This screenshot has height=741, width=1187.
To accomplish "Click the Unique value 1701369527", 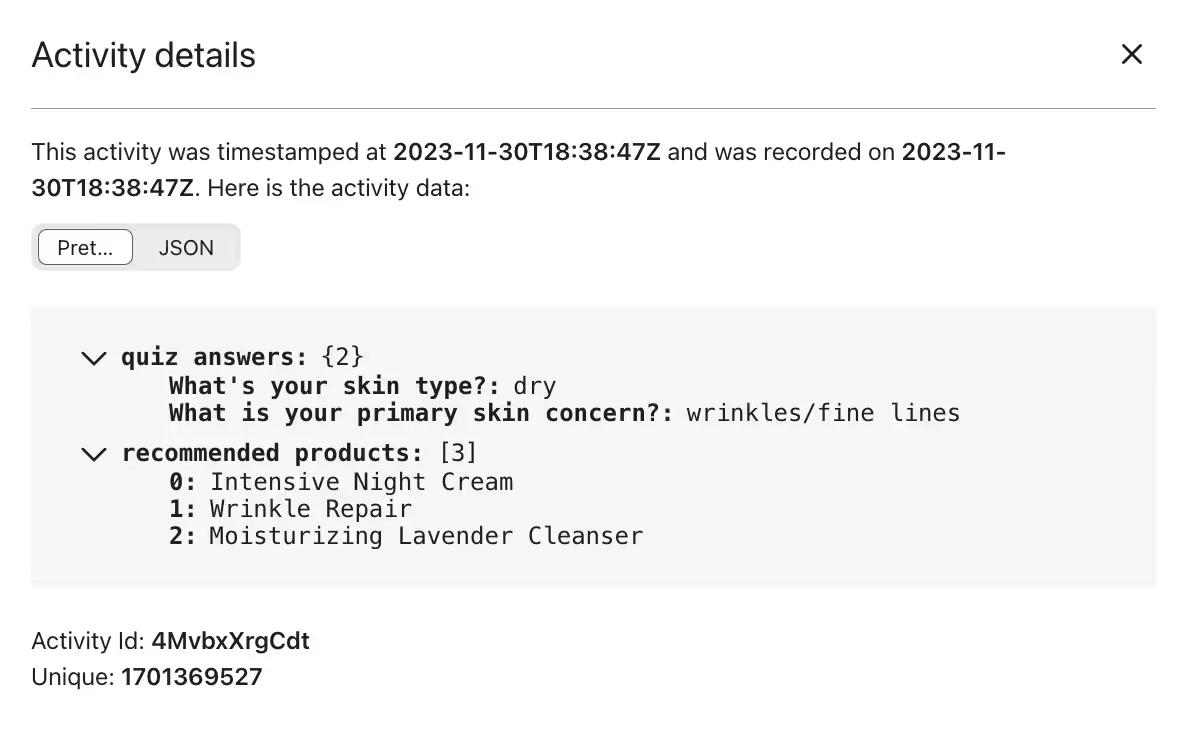I will [191, 677].
